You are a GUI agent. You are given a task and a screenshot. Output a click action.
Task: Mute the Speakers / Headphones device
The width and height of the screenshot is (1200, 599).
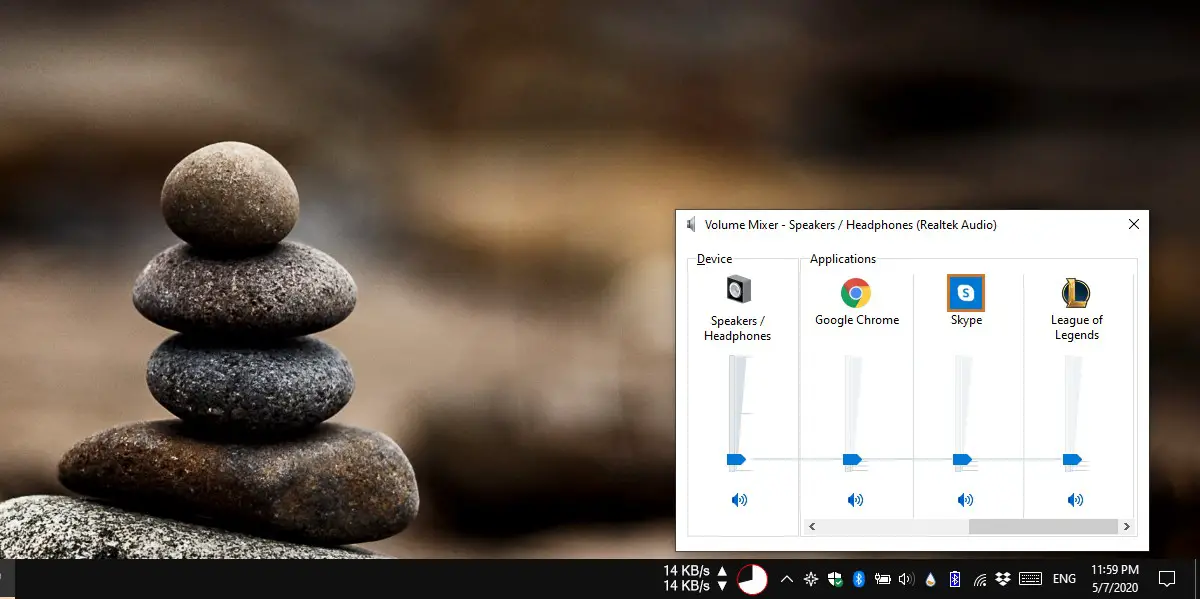click(739, 500)
